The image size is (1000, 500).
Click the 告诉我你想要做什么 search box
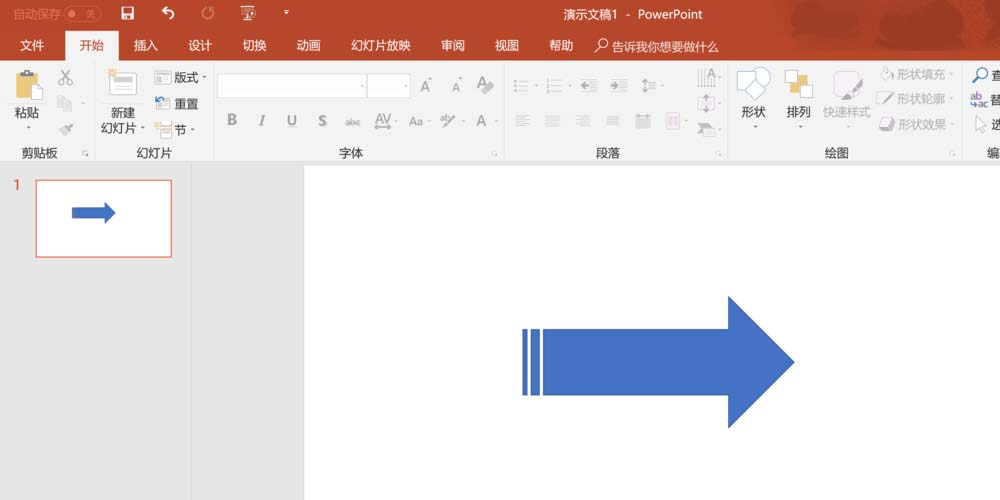[657, 47]
